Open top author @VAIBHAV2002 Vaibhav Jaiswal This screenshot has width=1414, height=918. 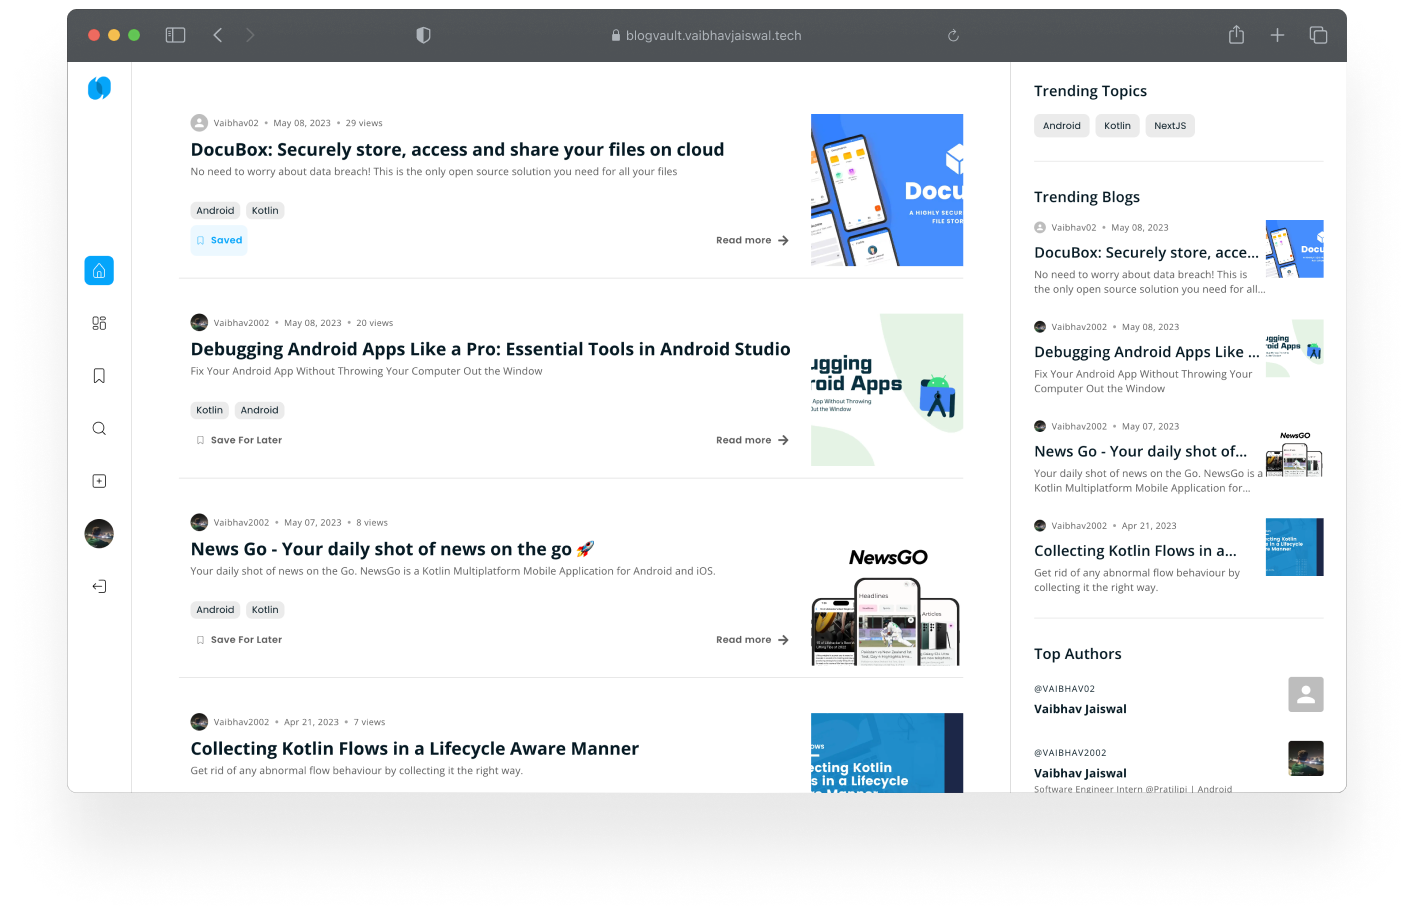(x=1080, y=763)
